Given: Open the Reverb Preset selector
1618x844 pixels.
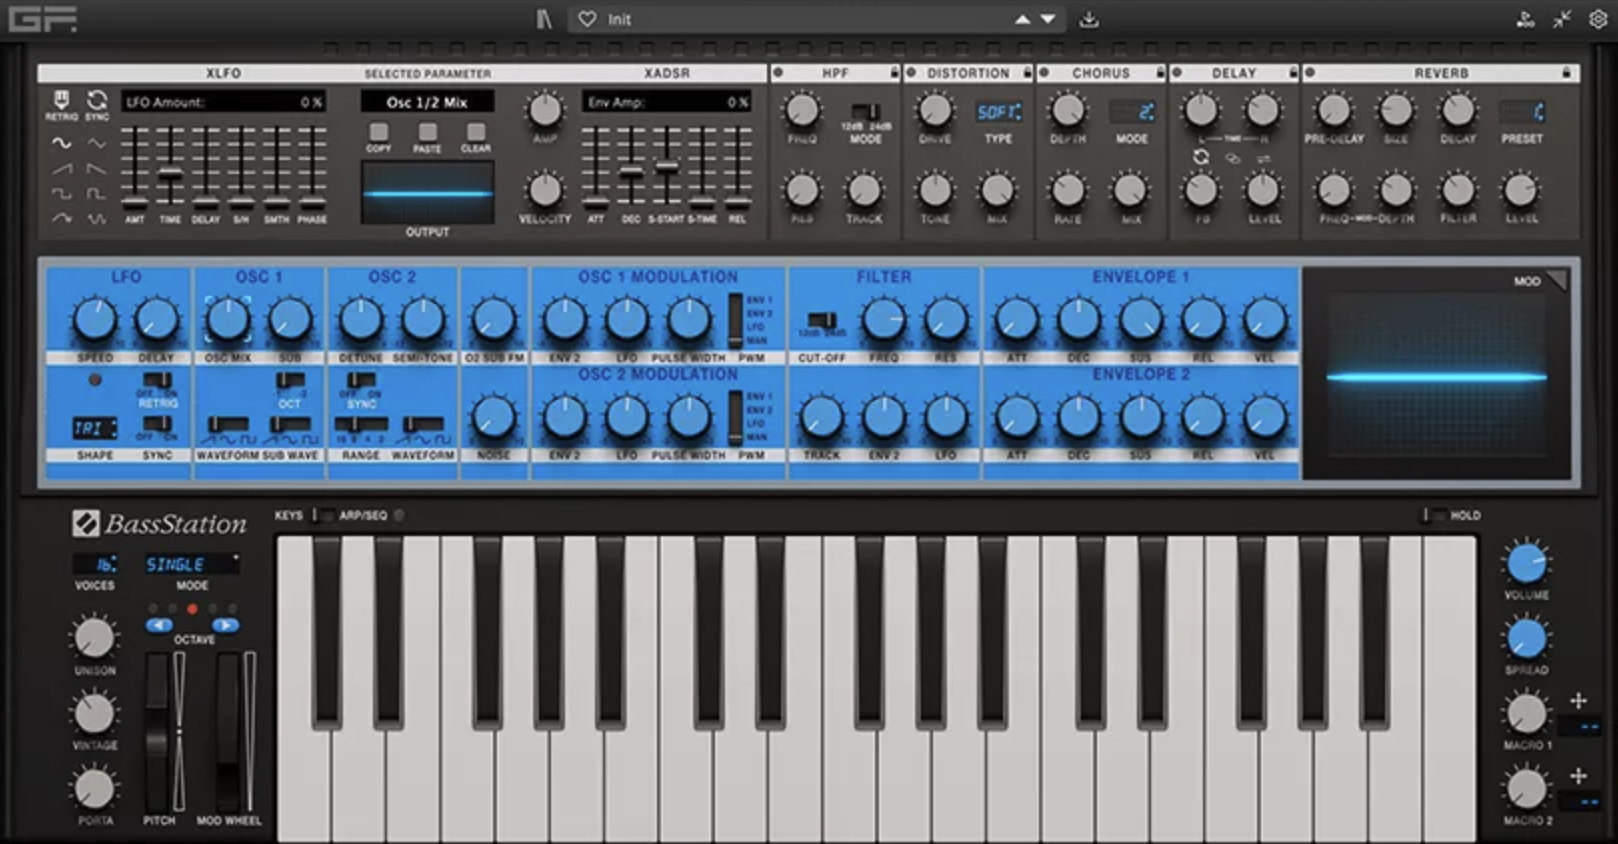Looking at the screenshot, I should [1522, 112].
